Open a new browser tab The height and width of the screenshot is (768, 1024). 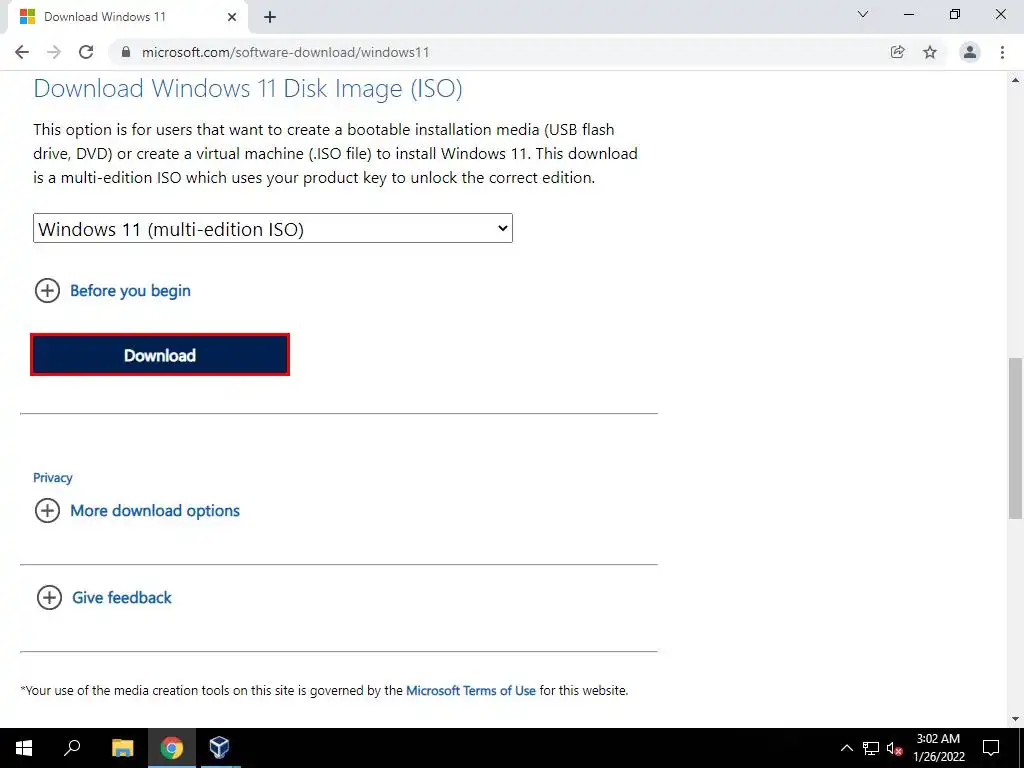tap(270, 17)
